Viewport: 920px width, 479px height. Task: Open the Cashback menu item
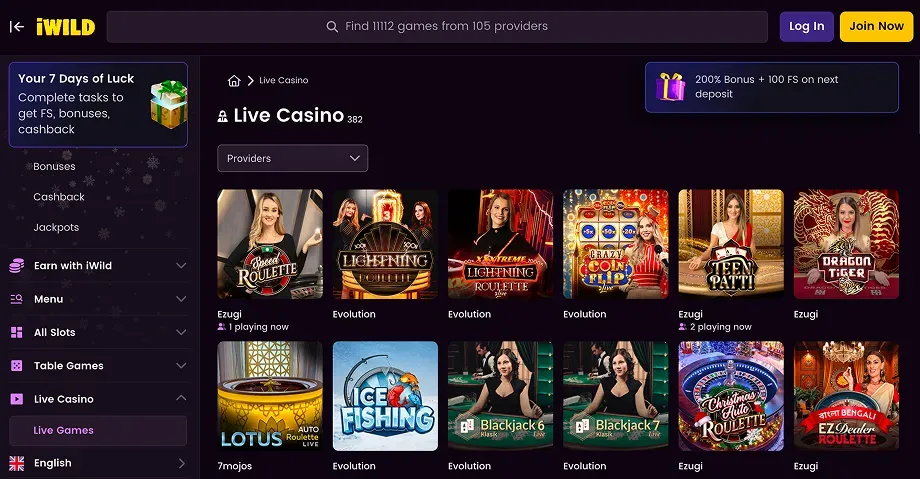click(x=59, y=197)
